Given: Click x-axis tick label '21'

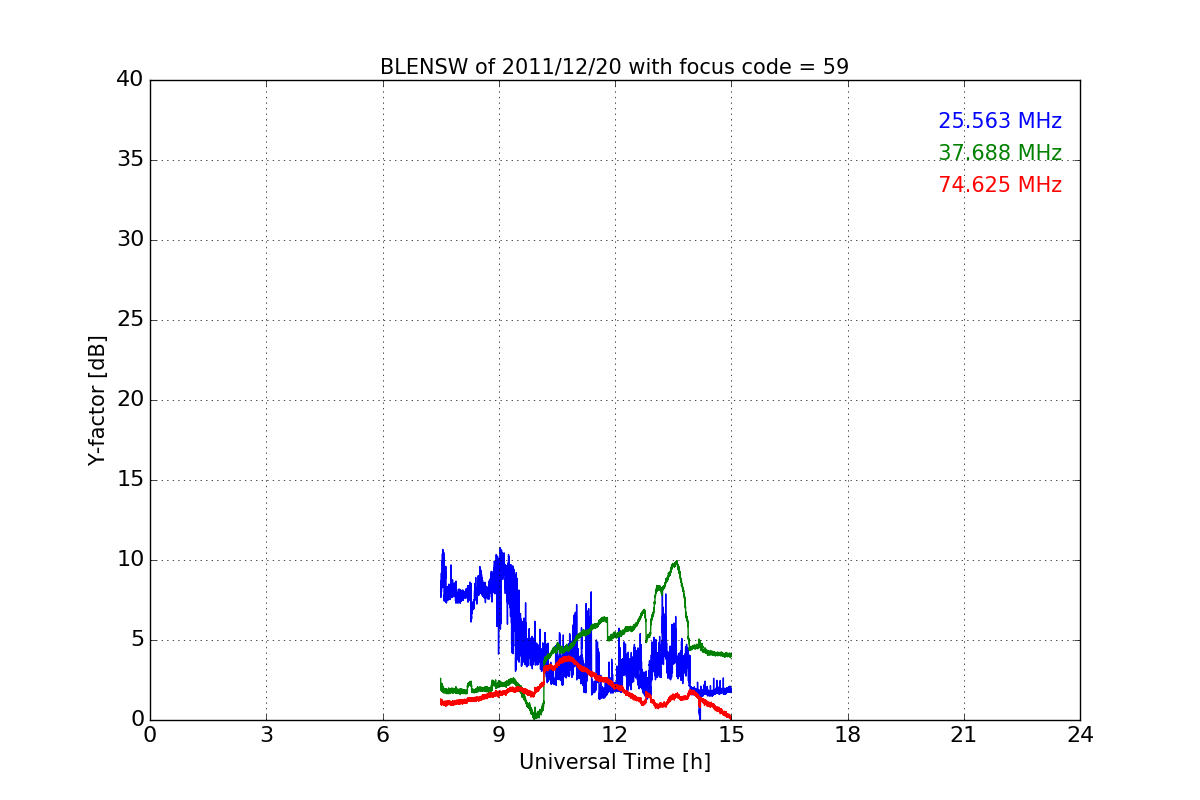Looking at the screenshot, I should (x=964, y=735).
